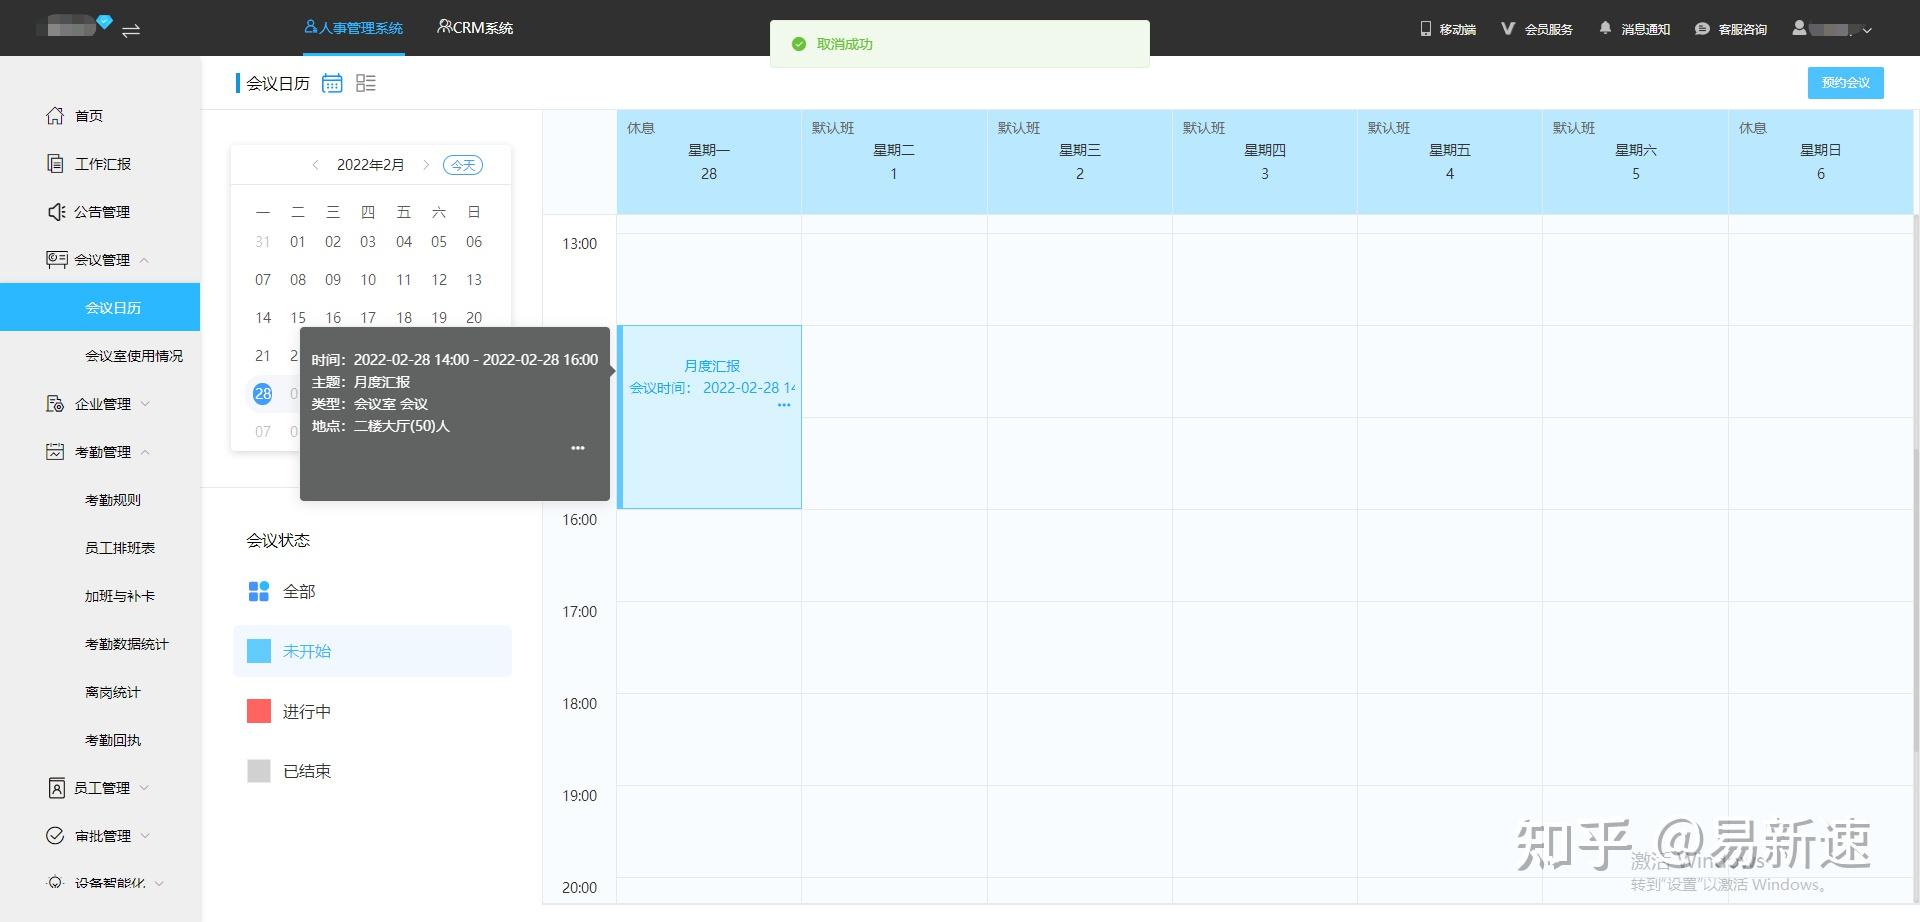The height and width of the screenshot is (922, 1920).
Task: Open the user account dropdown arrow
Action: [1867, 30]
